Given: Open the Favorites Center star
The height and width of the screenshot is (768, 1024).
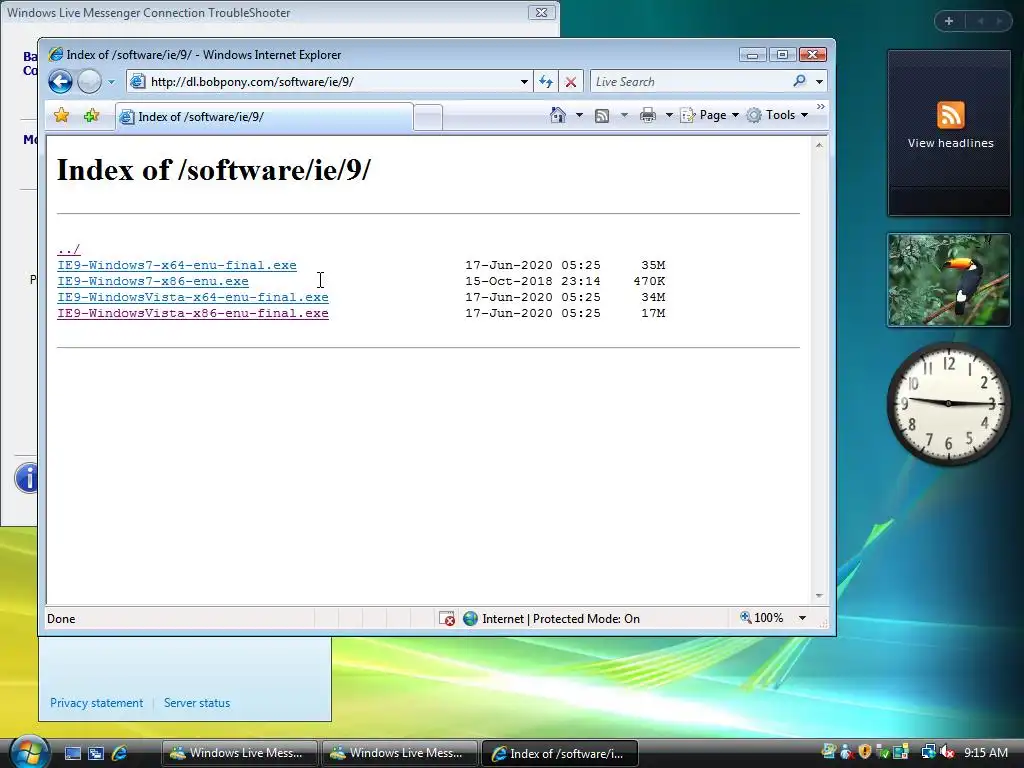Looking at the screenshot, I should click(61, 116).
